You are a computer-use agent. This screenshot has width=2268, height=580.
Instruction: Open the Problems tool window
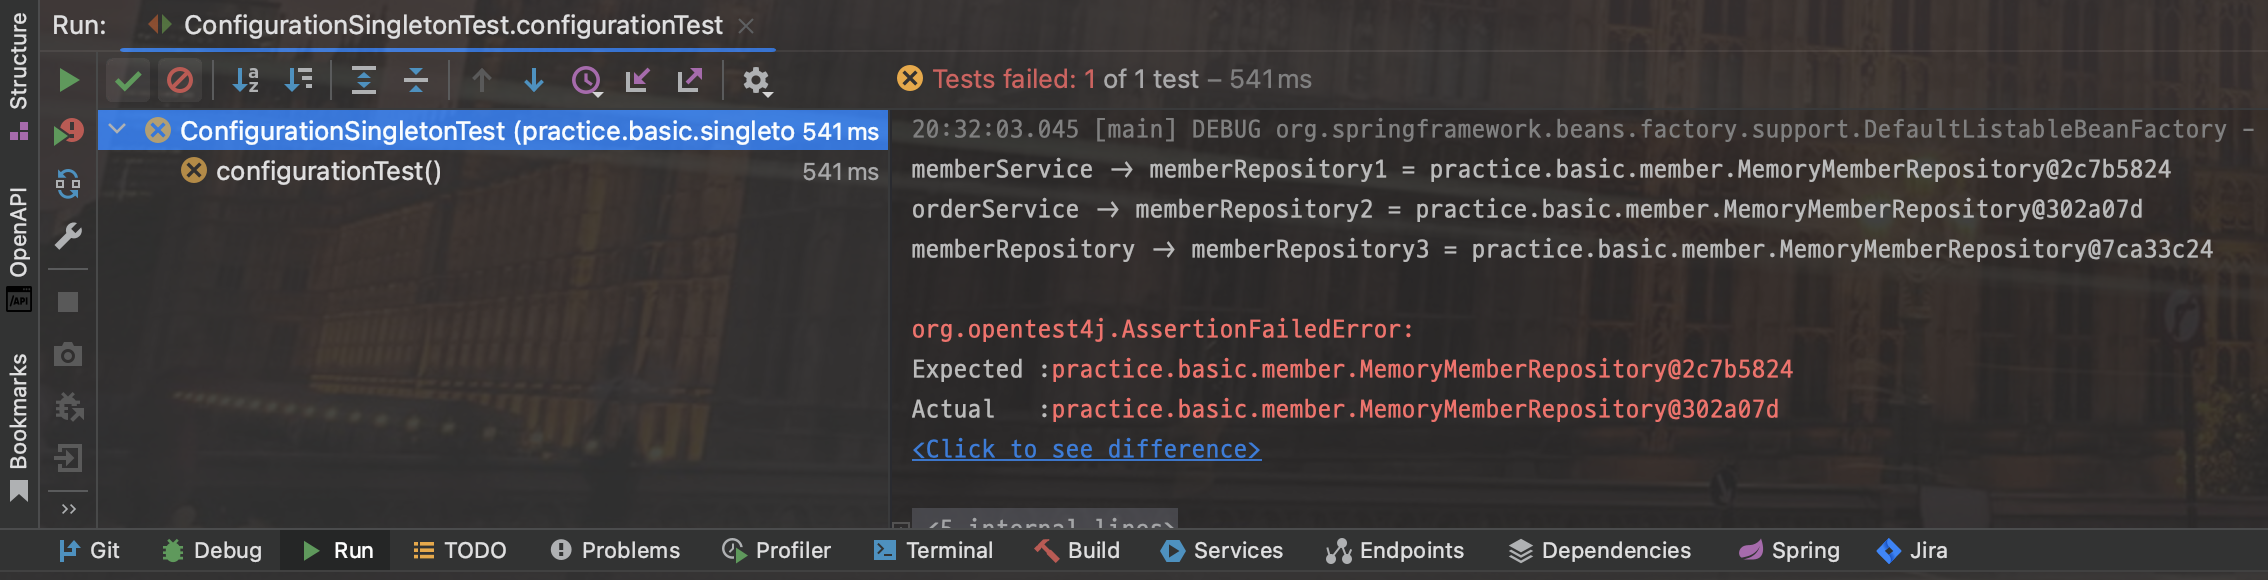tap(615, 550)
